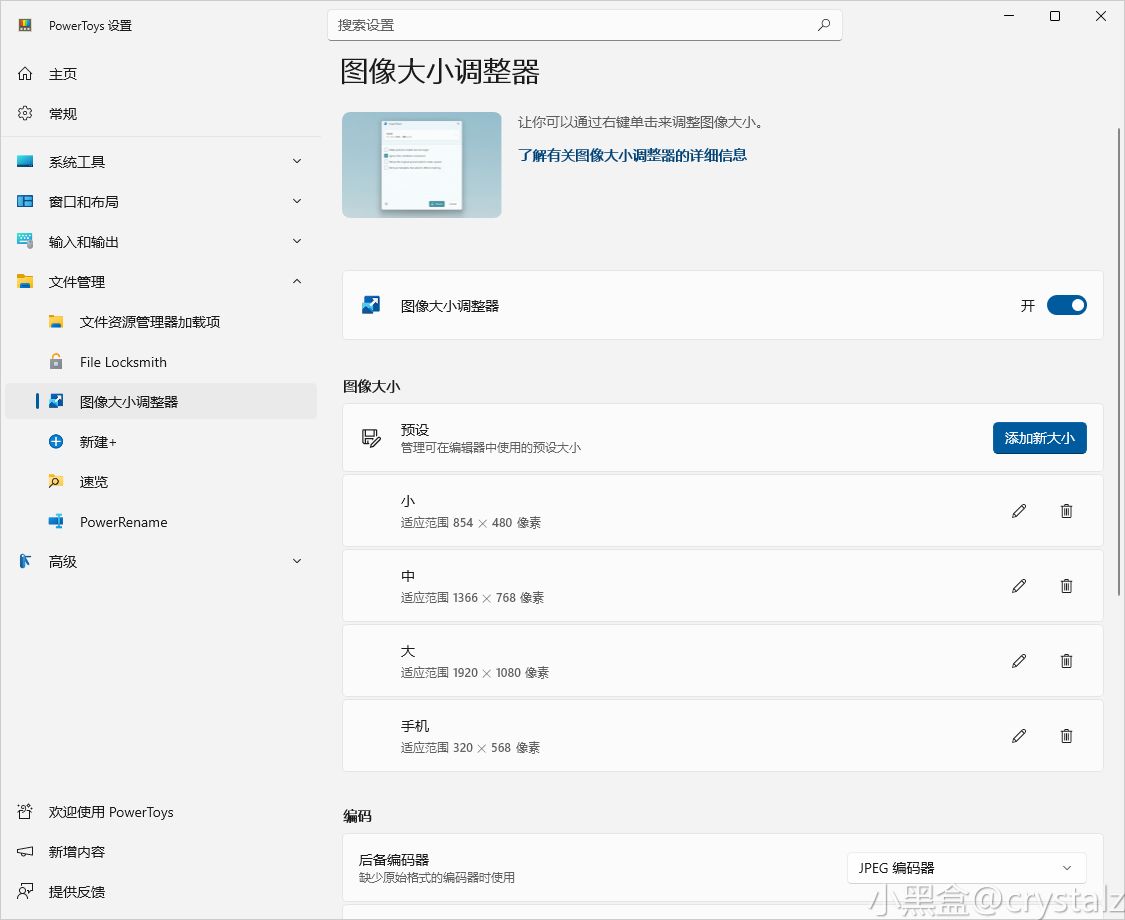Open the JPEG 编码器 dropdown
Image resolution: width=1125 pixels, height=920 pixels.
click(966, 868)
